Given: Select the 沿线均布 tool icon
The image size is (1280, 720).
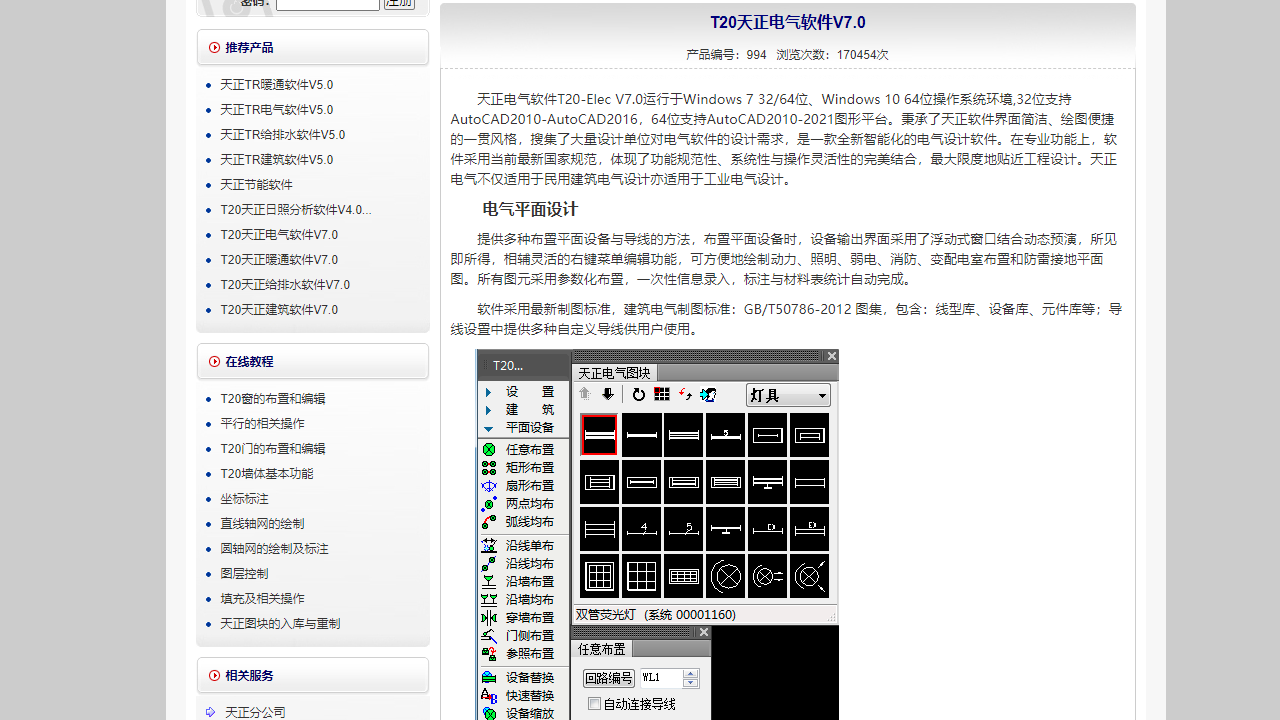Looking at the screenshot, I should pos(489,564).
